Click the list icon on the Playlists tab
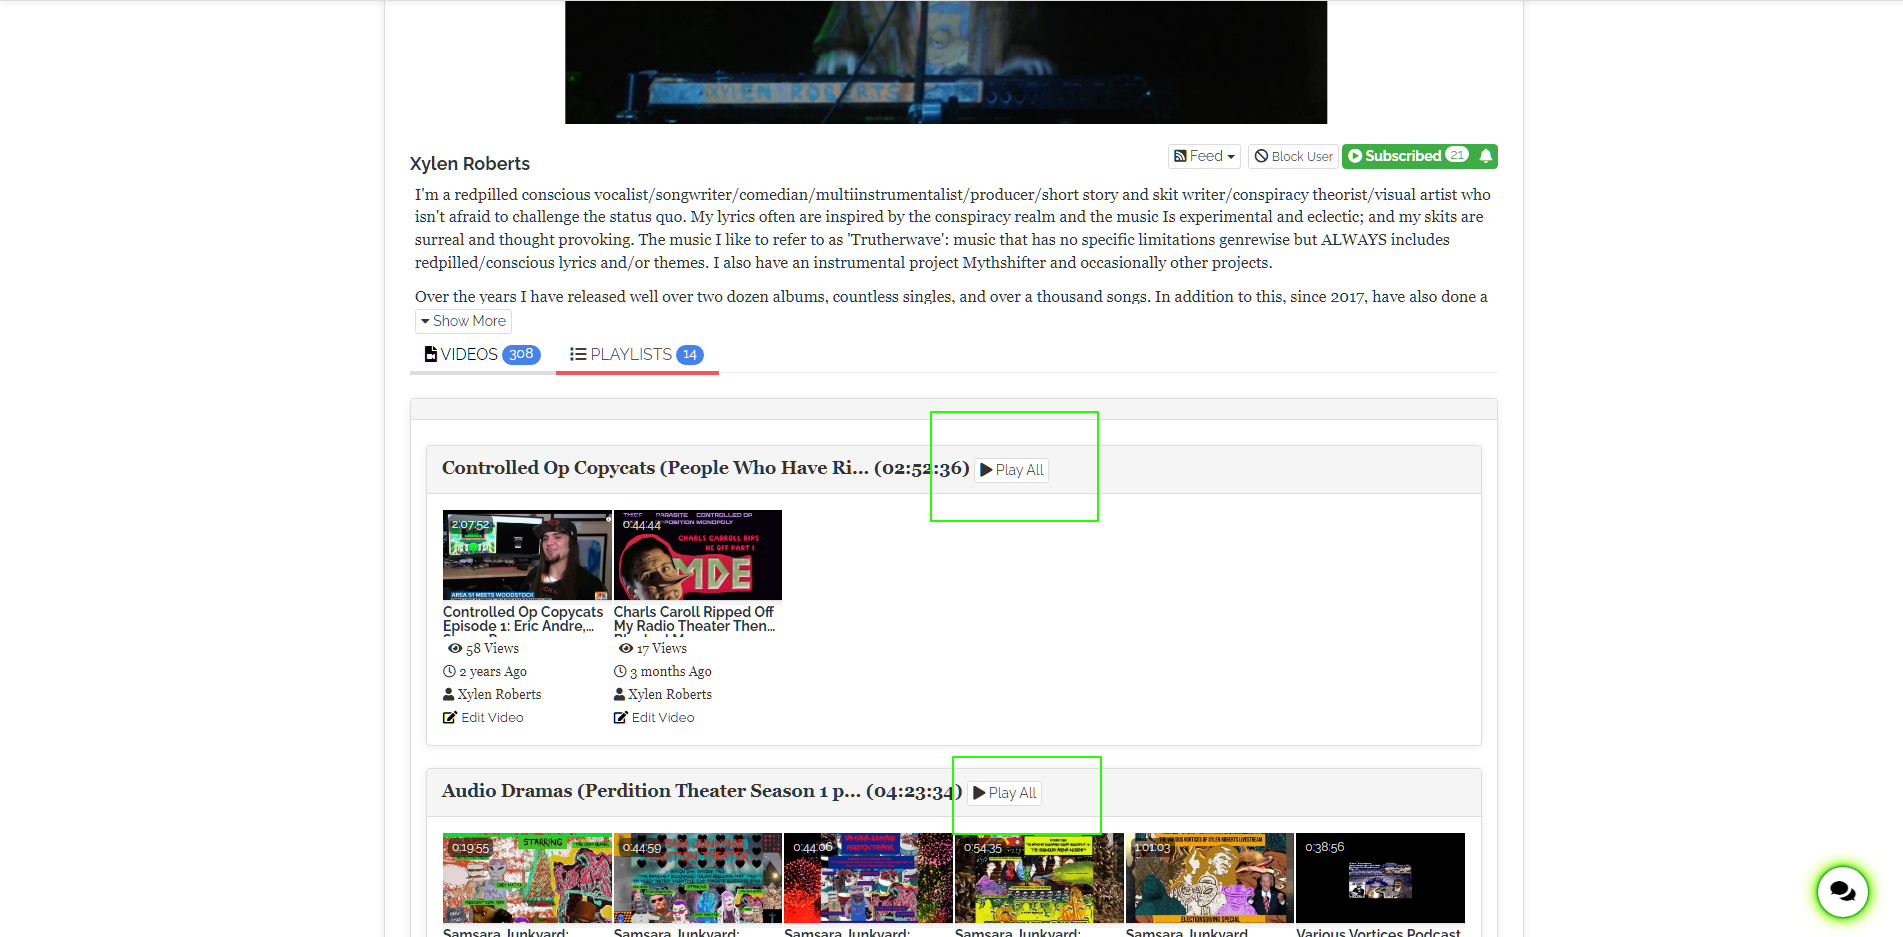Viewport: 1903px width, 937px height. tap(577, 354)
